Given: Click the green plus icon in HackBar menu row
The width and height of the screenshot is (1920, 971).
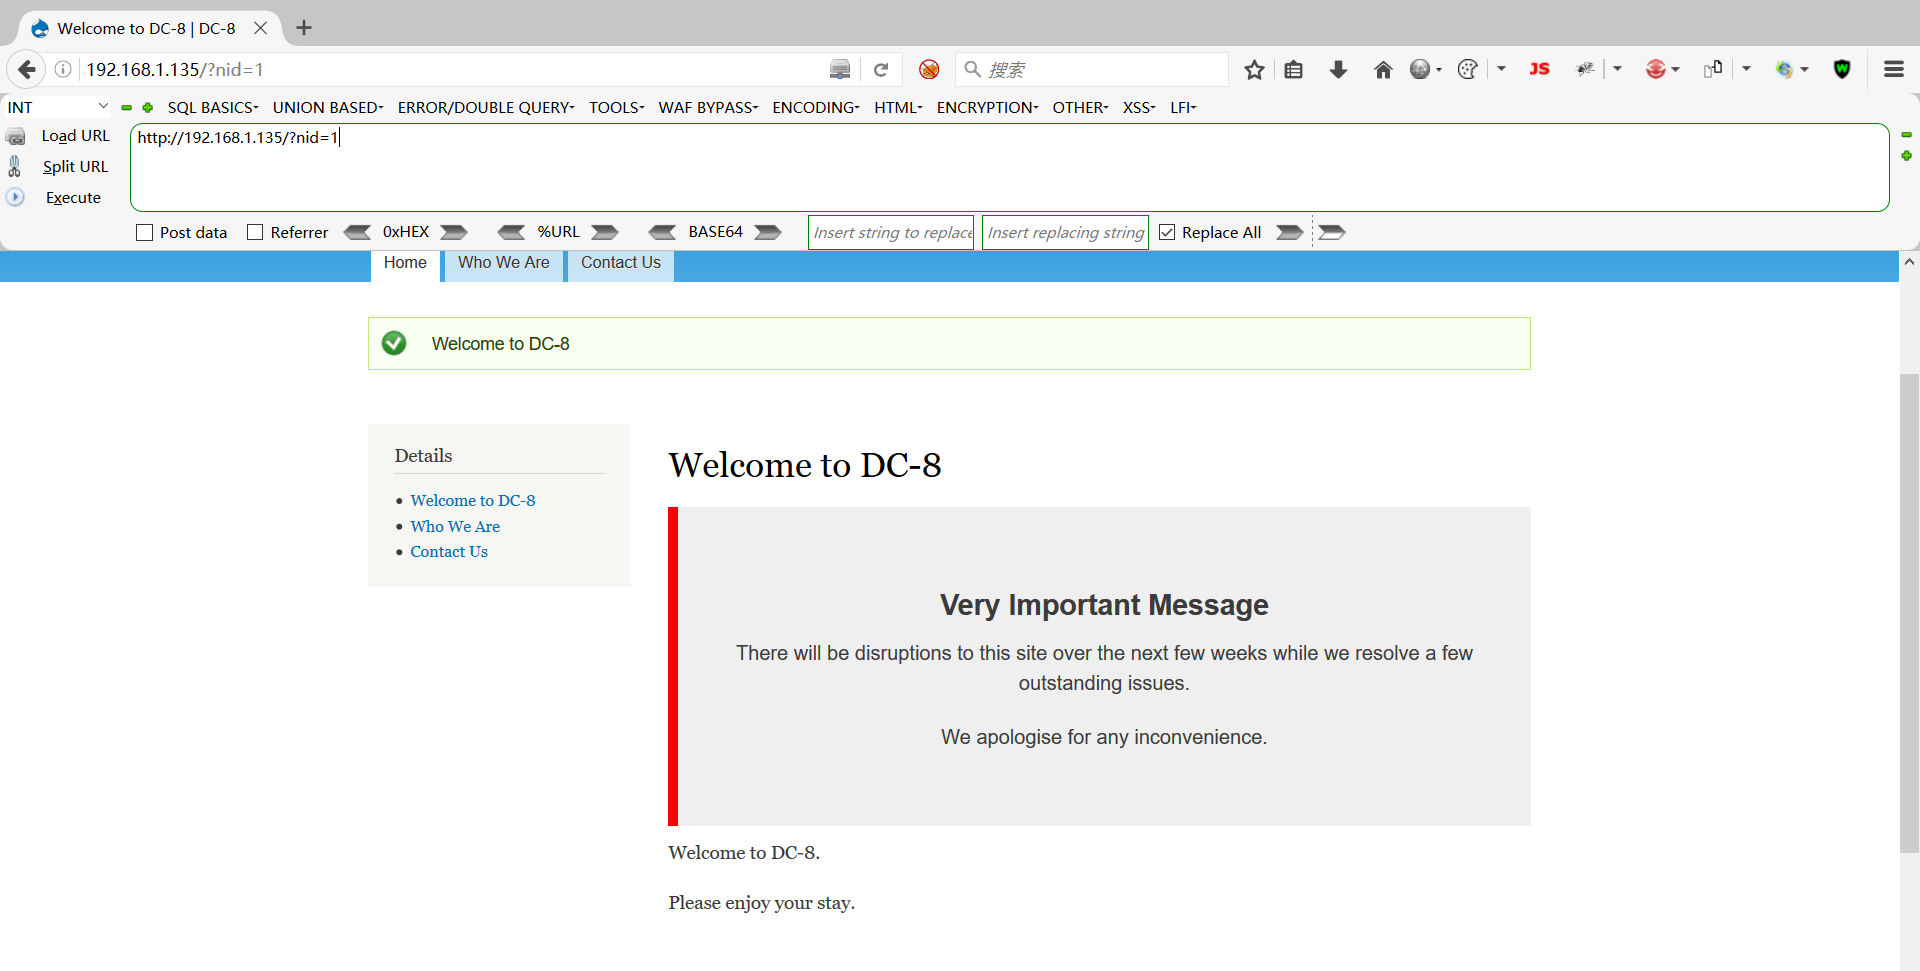Looking at the screenshot, I should pyautogui.click(x=147, y=107).
